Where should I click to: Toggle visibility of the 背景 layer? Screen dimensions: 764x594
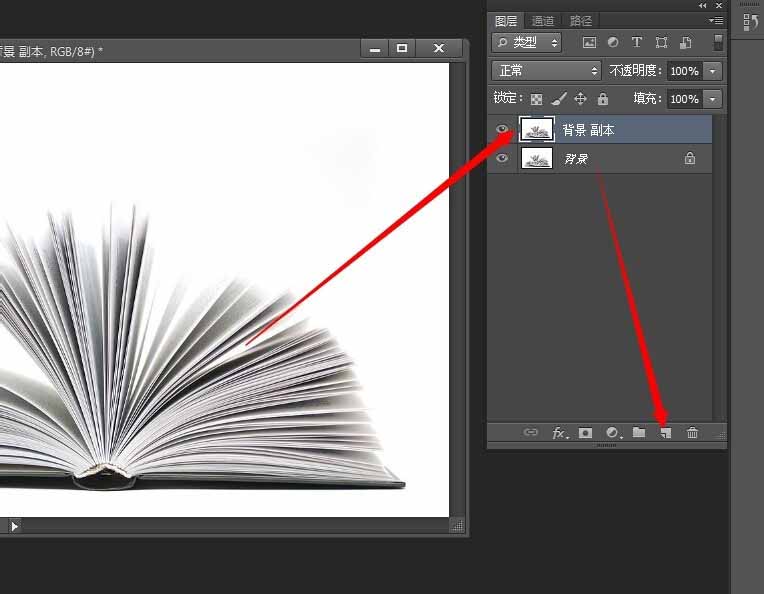(502, 158)
